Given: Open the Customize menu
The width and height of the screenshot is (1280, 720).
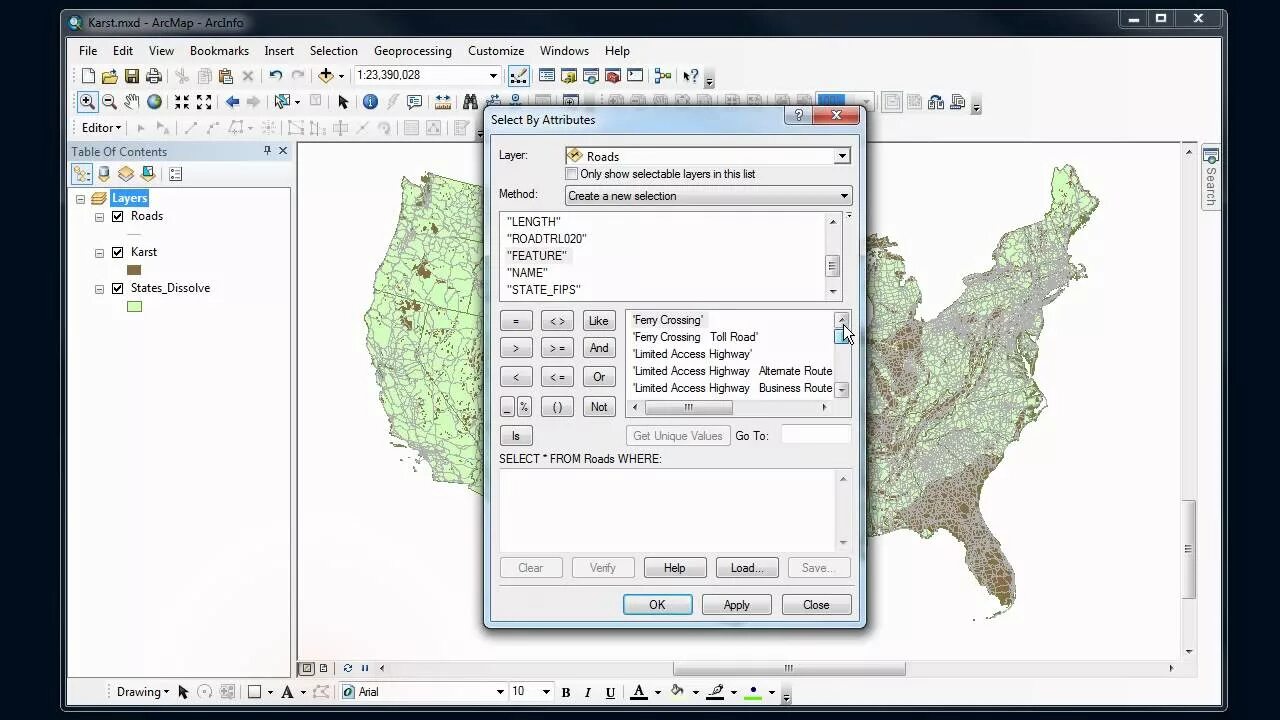Looking at the screenshot, I should click(x=496, y=51).
